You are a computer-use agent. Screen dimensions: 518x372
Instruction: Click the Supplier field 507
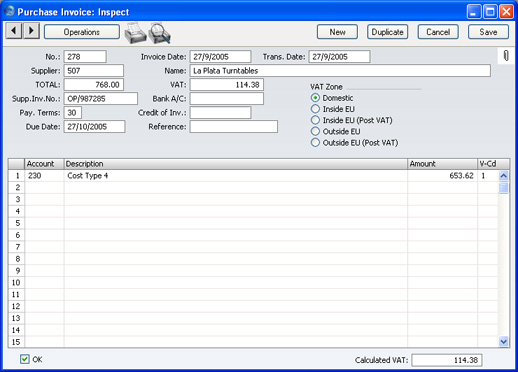[x=94, y=71]
